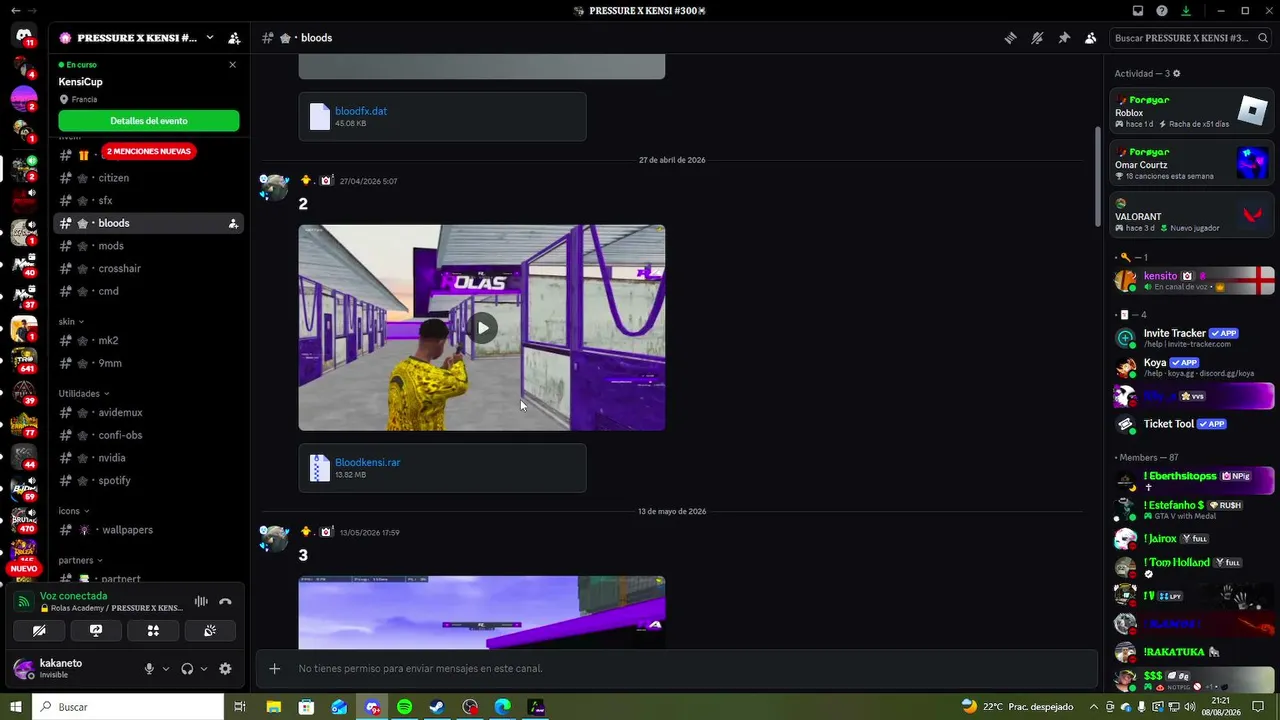Open VALORANT activity card
The image size is (1280, 720).
click(1191, 215)
